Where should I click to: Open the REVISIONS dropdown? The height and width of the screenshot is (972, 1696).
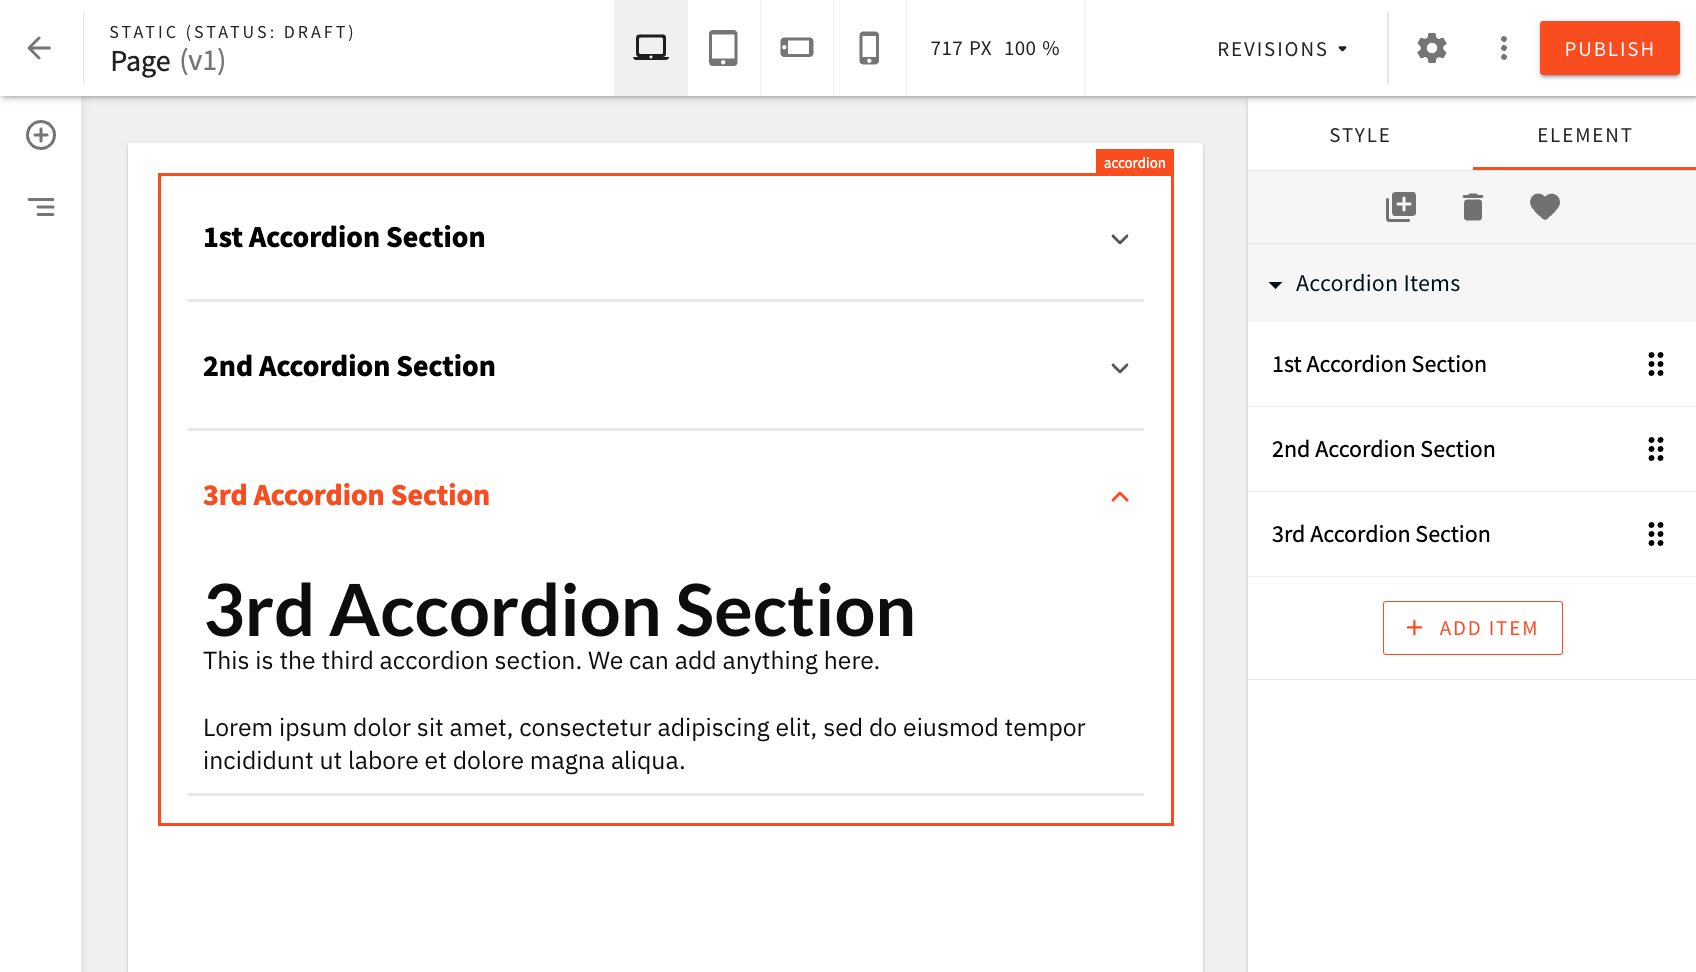click(1281, 48)
